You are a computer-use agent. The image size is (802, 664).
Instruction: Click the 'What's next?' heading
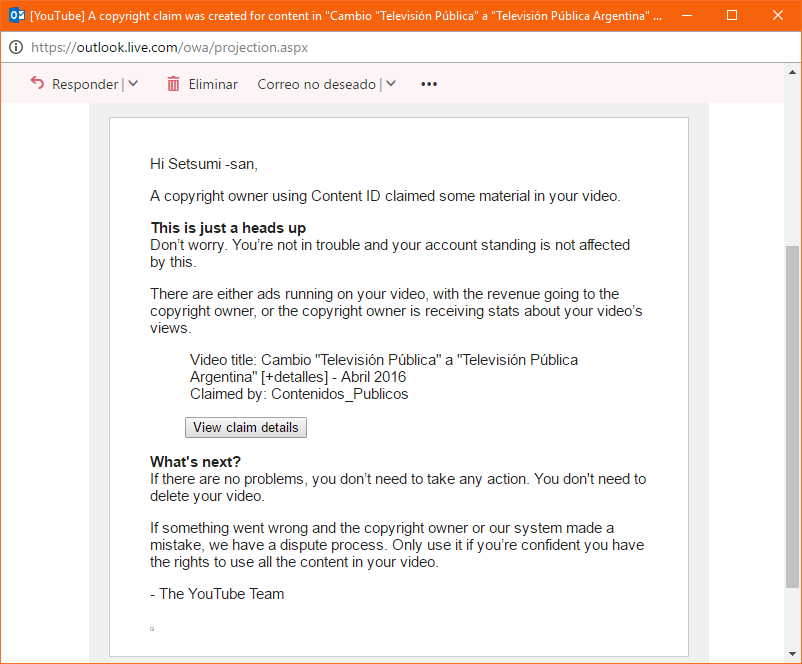tap(195, 461)
